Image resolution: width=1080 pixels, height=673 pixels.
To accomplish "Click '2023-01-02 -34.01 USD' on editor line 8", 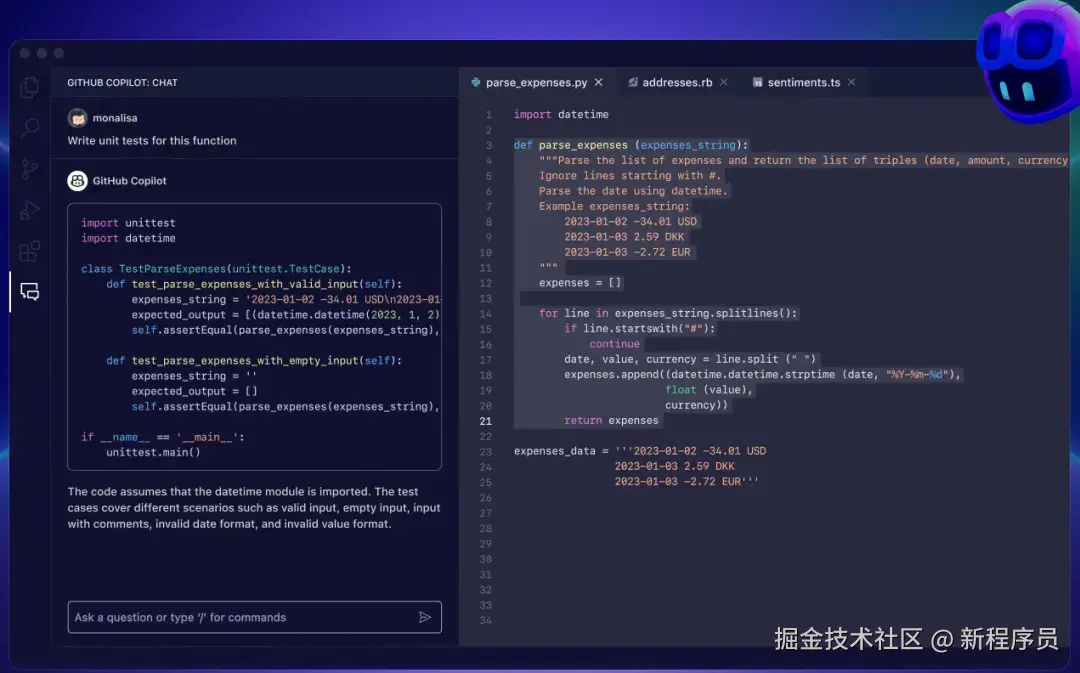I will pos(630,222).
